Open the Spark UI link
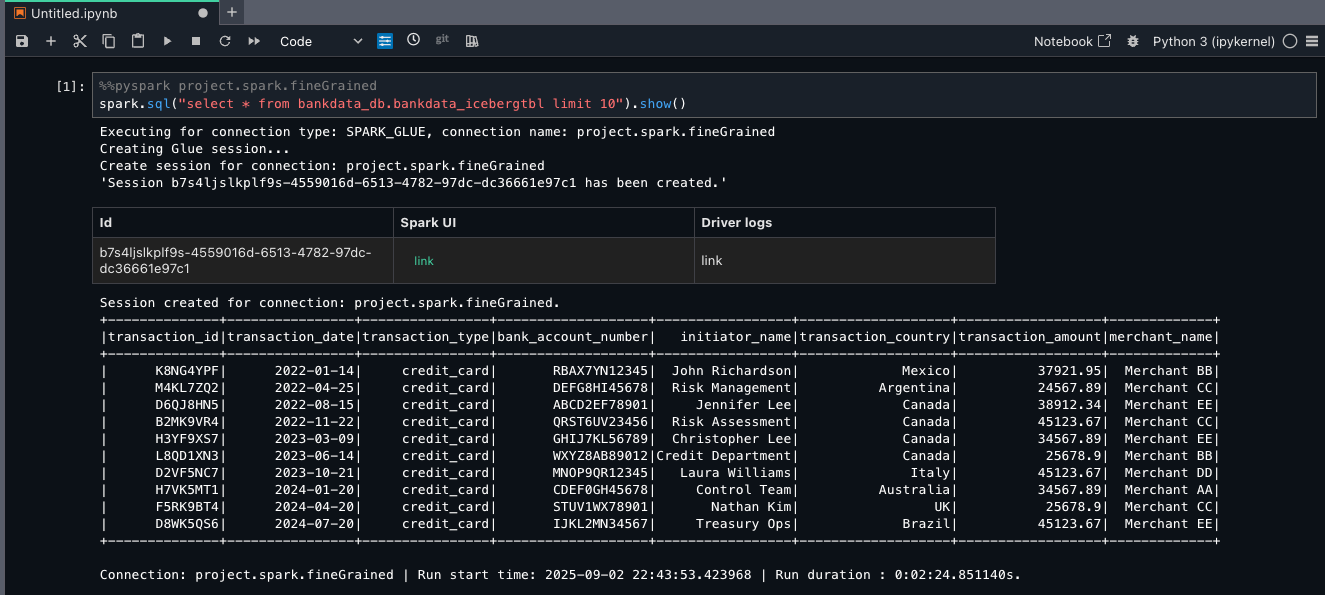 click(x=424, y=260)
